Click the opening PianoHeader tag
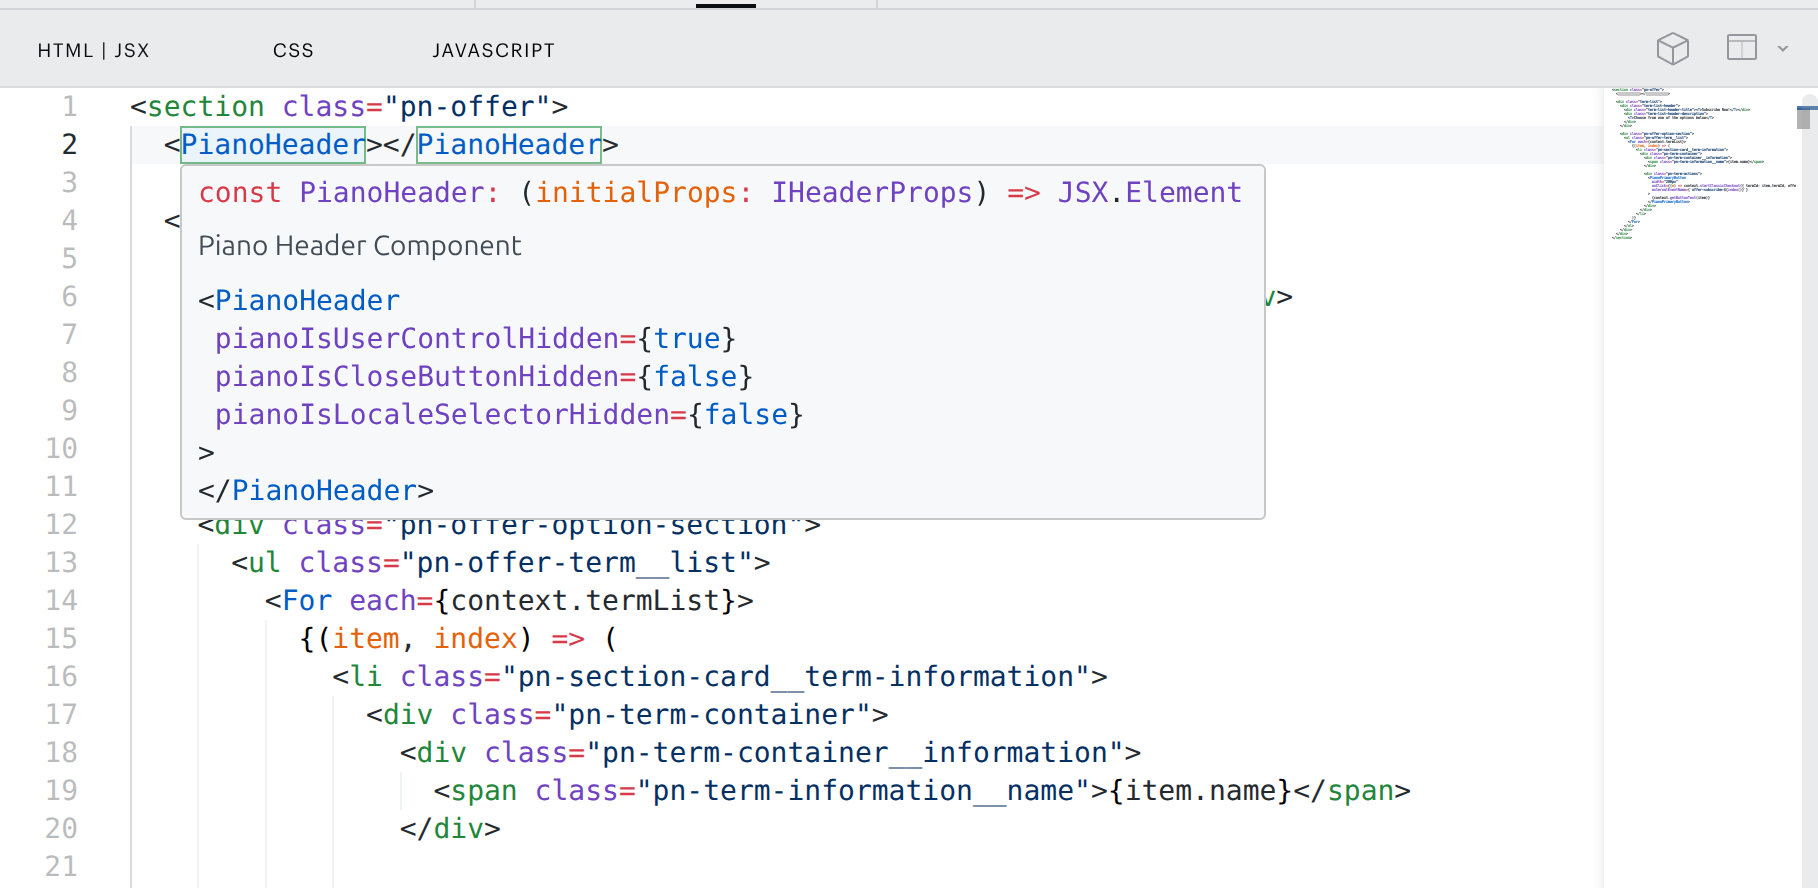 [x=273, y=144]
